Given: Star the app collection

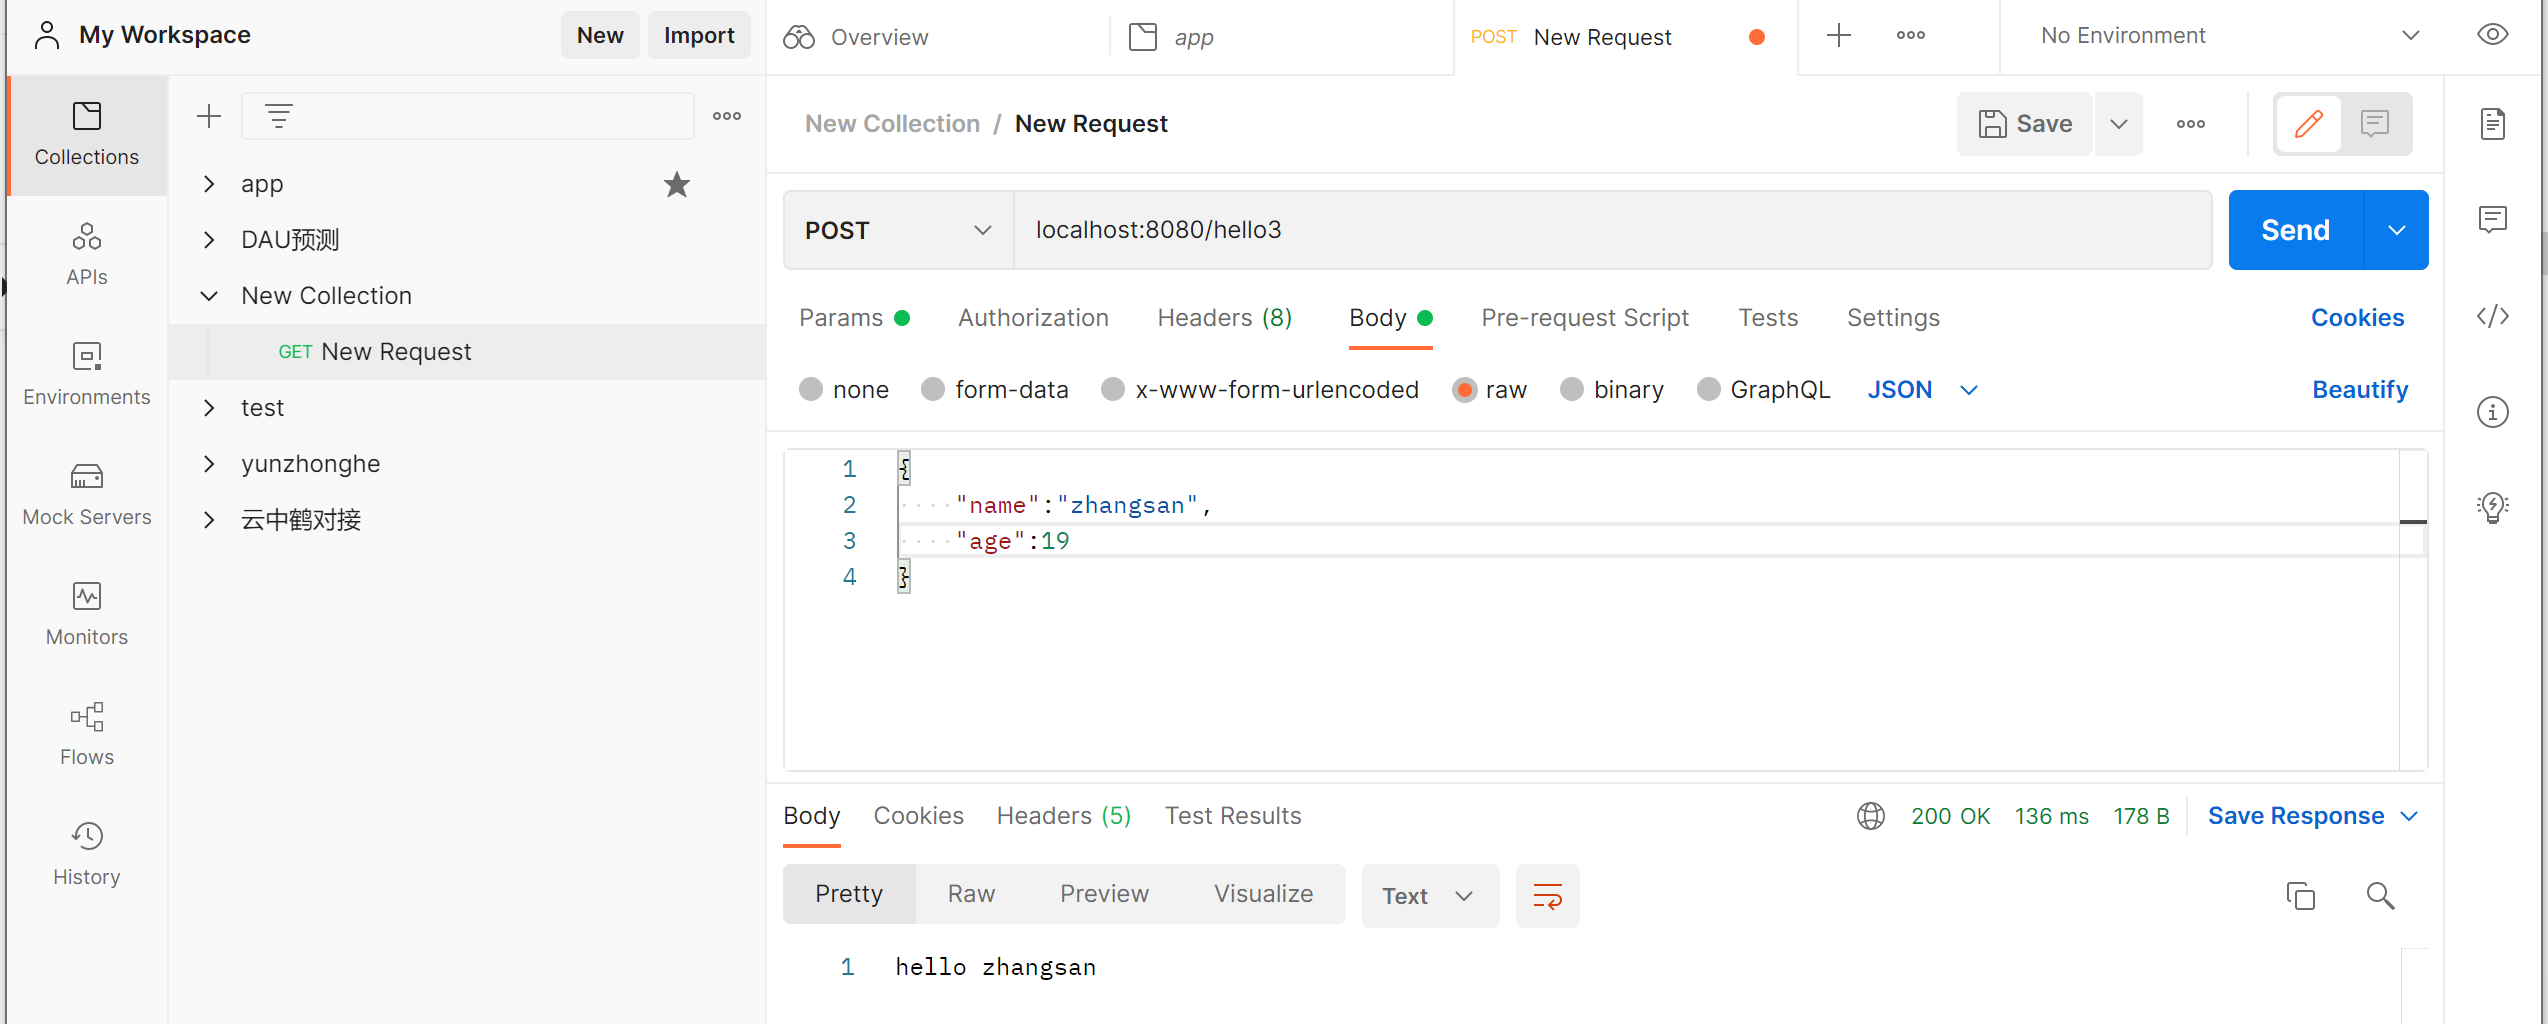Looking at the screenshot, I should click(x=677, y=184).
